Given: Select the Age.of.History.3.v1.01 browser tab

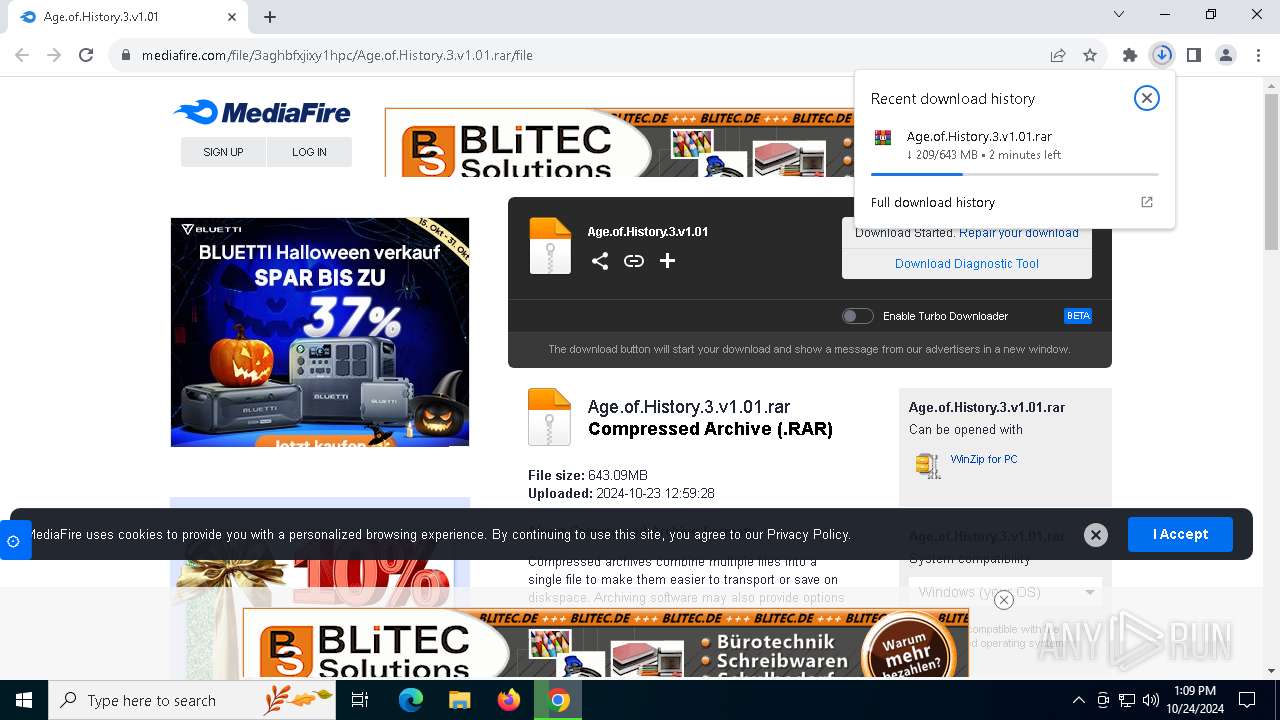Looking at the screenshot, I should (127, 17).
